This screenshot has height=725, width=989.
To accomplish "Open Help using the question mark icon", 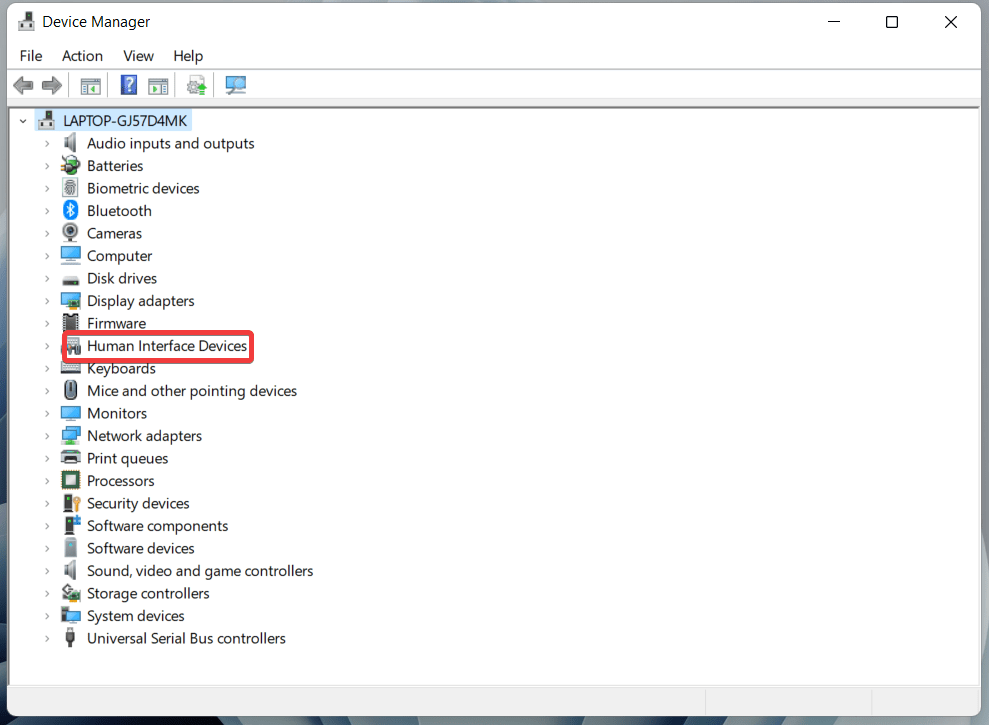I will point(128,85).
